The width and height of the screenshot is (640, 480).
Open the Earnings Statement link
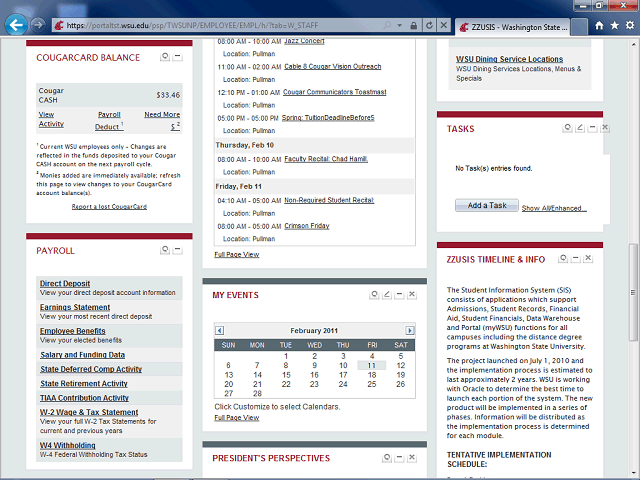click(x=75, y=307)
